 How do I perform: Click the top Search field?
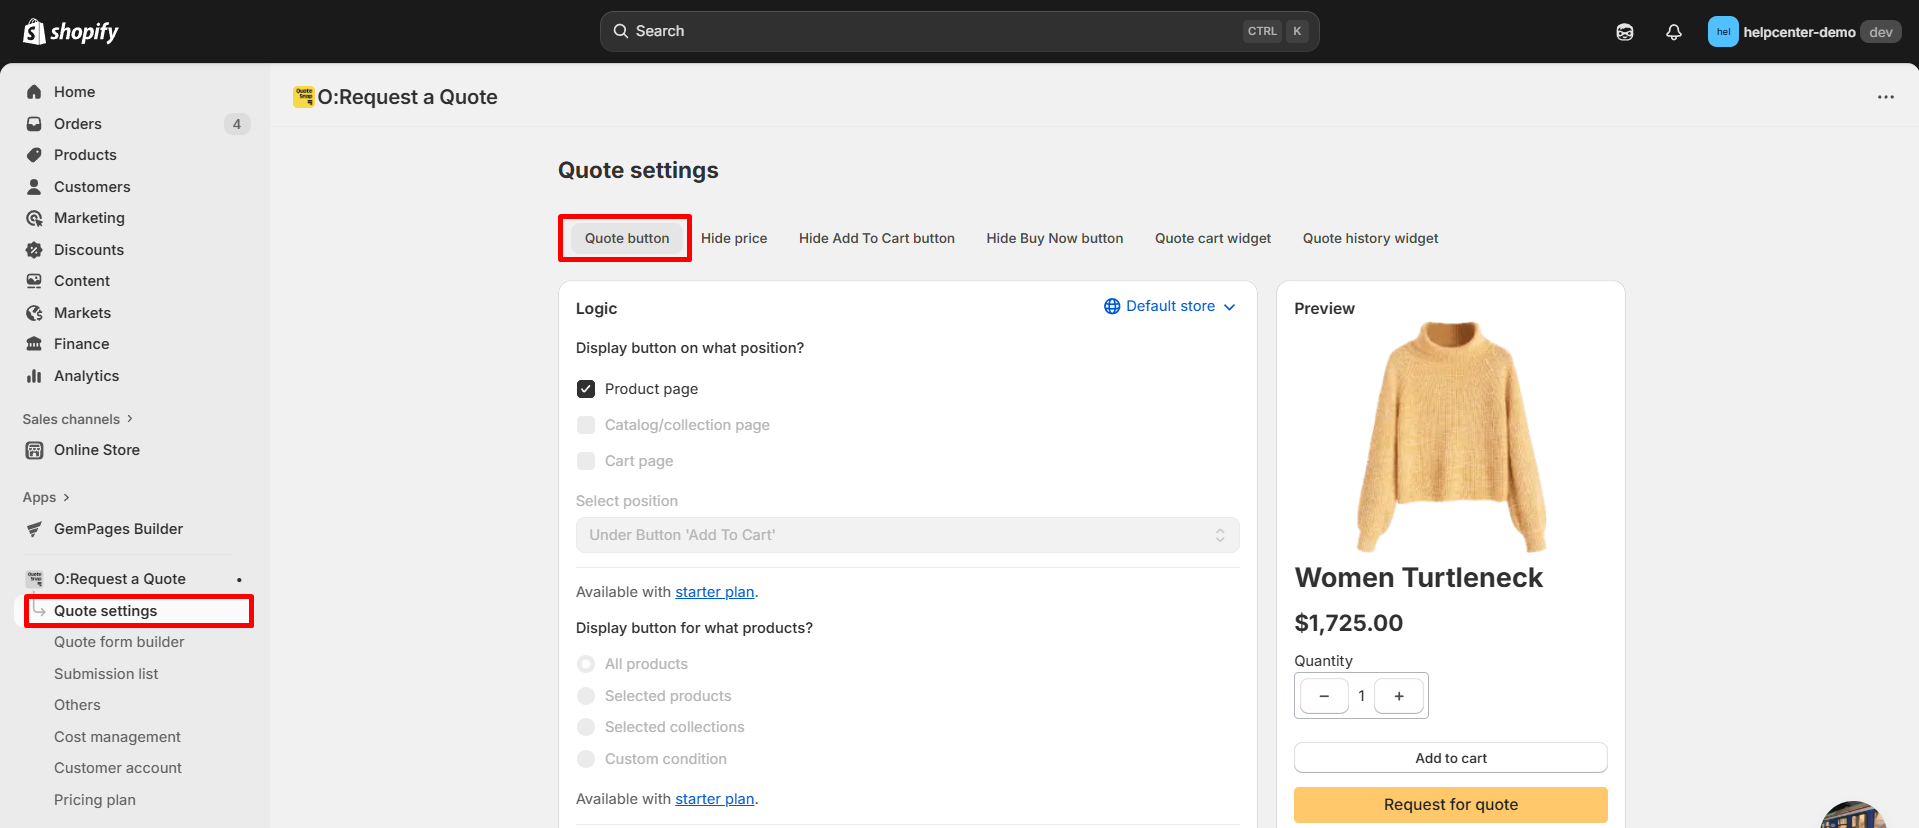[x=930, y=32]
